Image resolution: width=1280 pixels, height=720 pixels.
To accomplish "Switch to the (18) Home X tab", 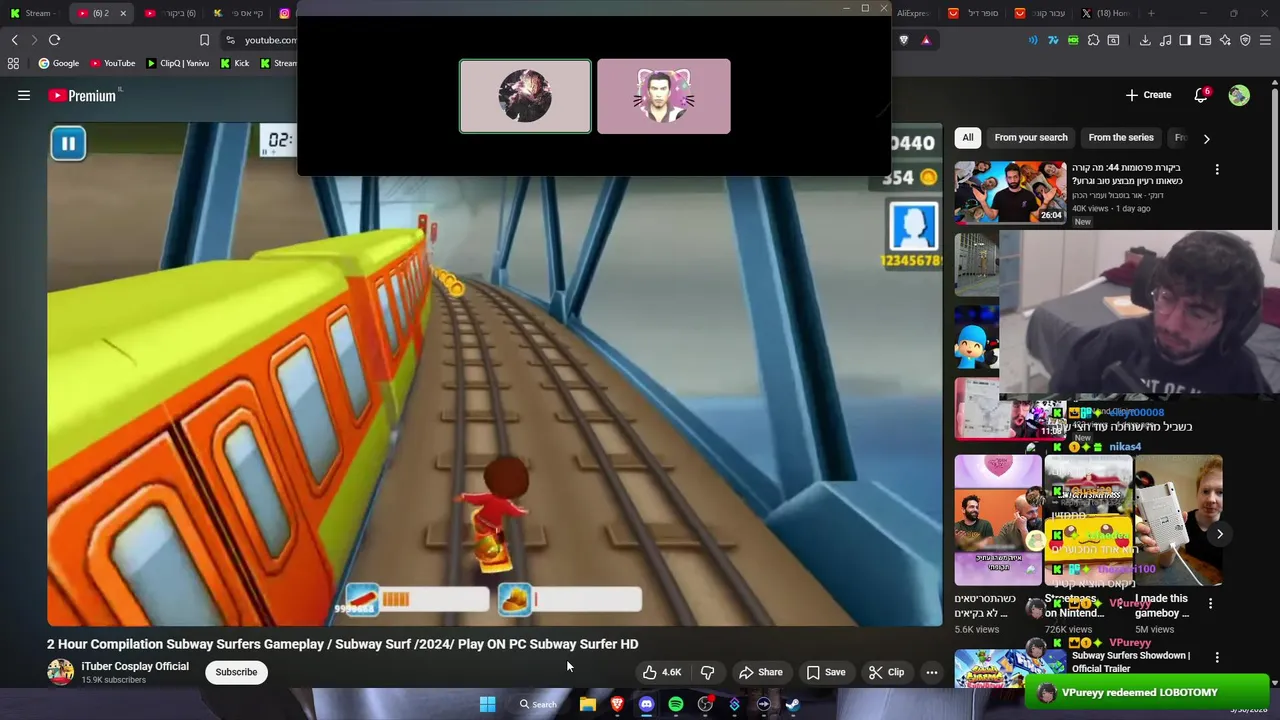I will pos(1108,13).
